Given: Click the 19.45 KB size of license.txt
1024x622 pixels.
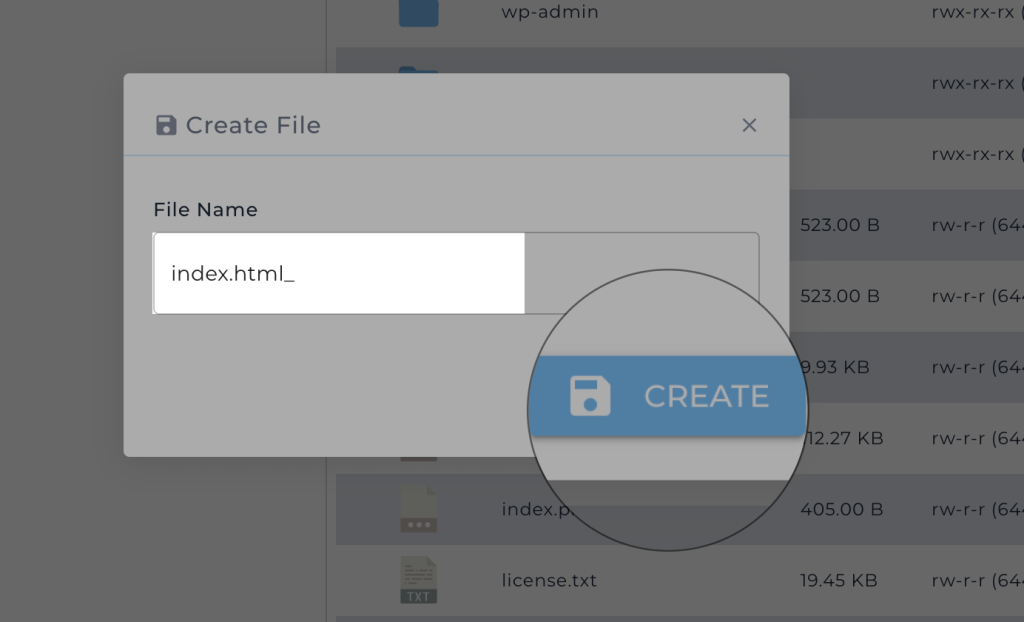Looking at the screenshot, I should click(x=839, y=580).
